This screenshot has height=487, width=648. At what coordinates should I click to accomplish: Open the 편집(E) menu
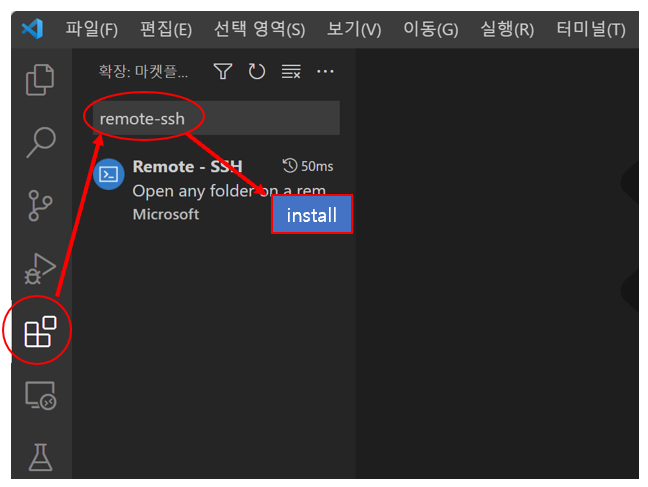[x=166, y=29]
